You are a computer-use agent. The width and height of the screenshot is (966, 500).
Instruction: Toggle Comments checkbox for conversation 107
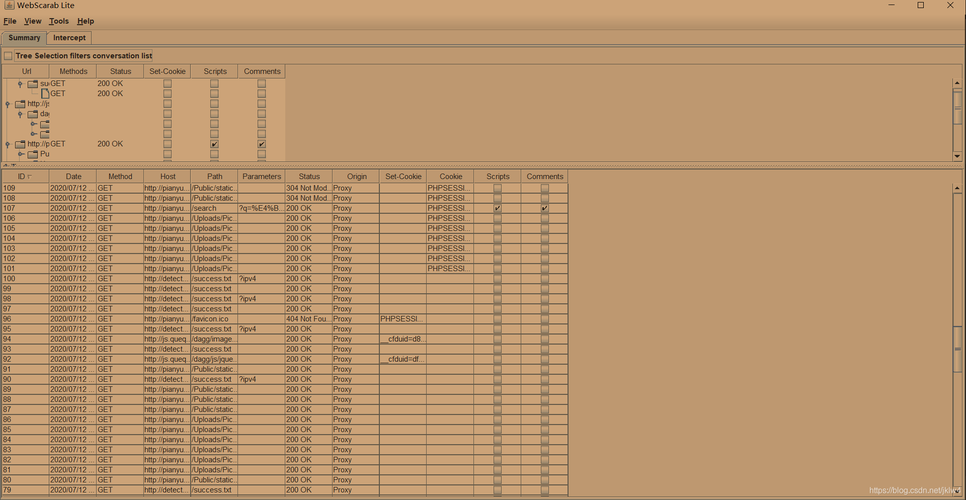point(545,208)
